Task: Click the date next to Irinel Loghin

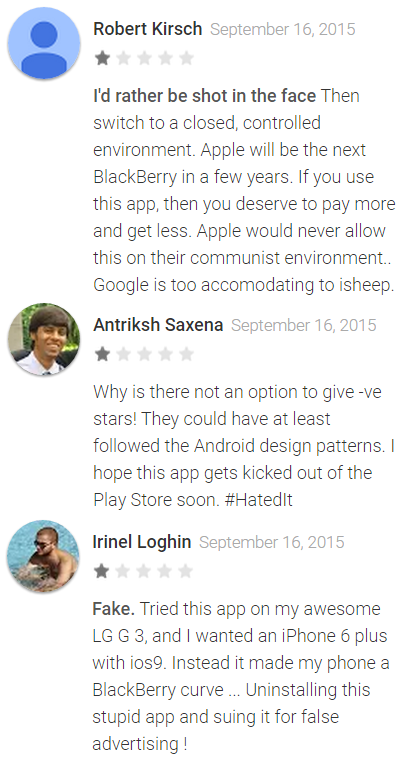Action: coord(272,543)
